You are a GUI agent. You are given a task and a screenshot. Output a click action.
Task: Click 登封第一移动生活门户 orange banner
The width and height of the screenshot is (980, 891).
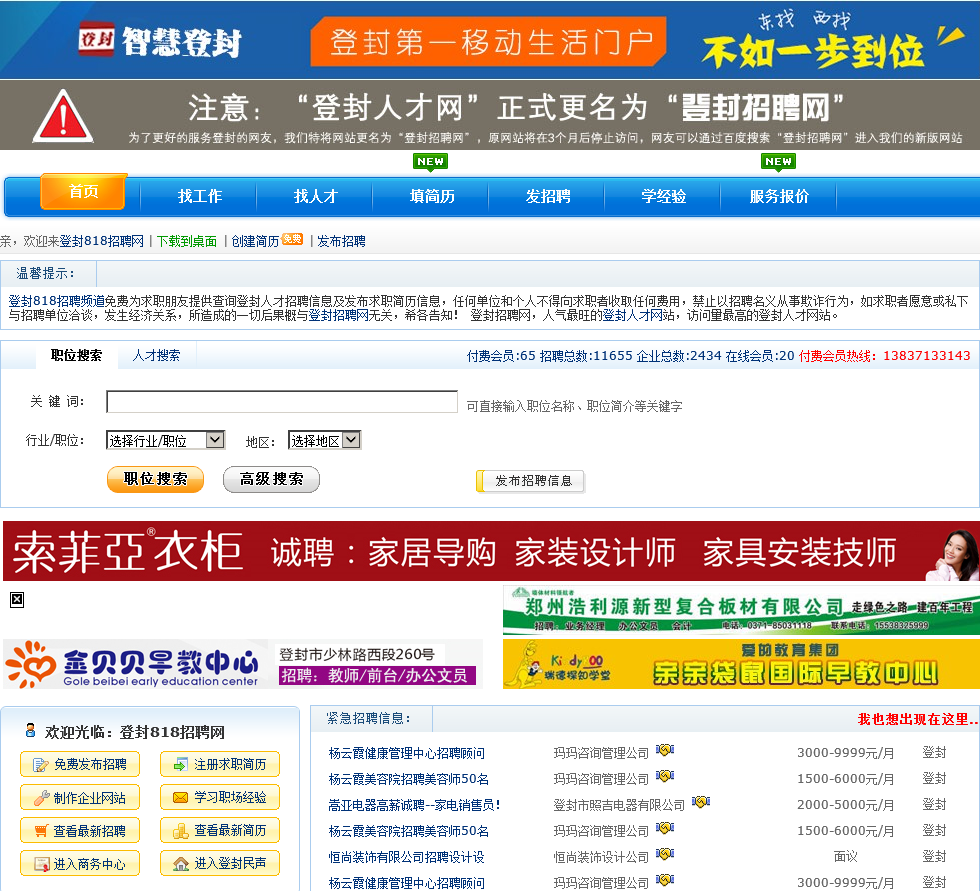489,41
